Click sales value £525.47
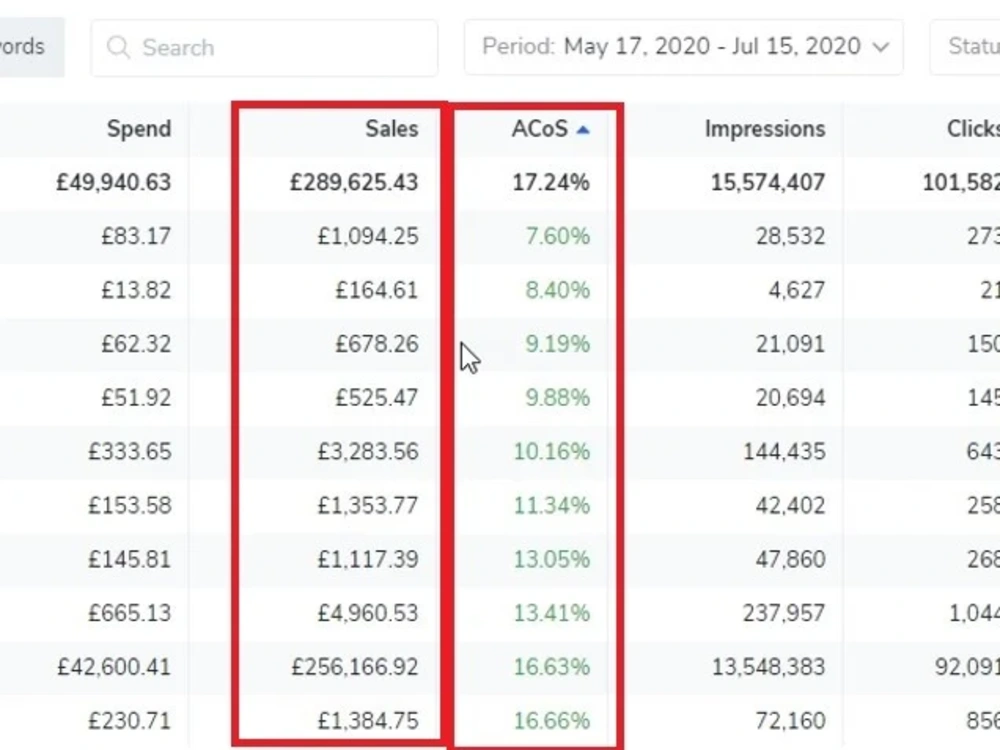Viewport: 1000px width, 750px height. [377, 398]
